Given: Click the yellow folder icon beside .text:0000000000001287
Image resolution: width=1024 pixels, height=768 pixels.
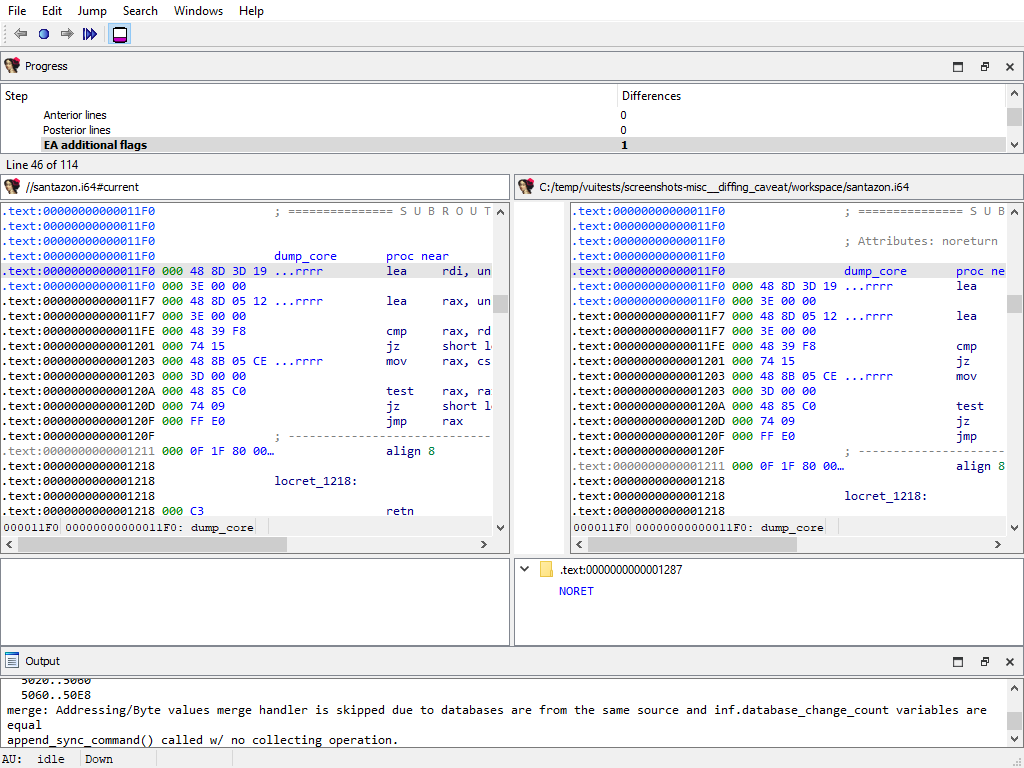Looking at the screenshot, I should (545, 568).
